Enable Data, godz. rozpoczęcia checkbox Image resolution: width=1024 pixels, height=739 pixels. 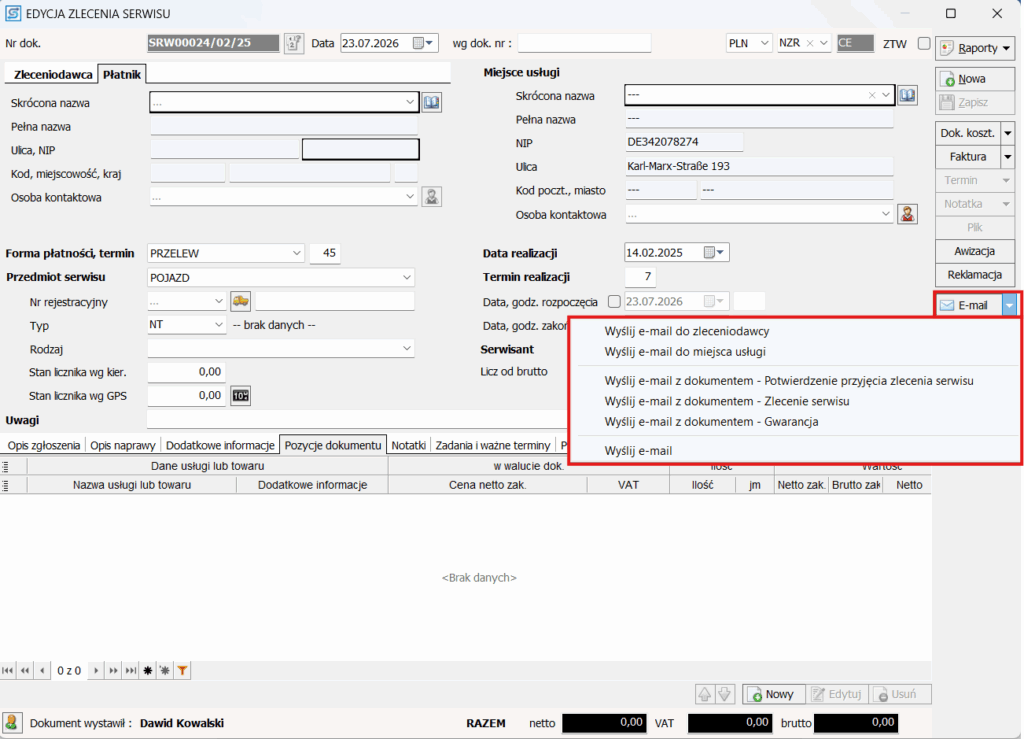tap(614, 301)
